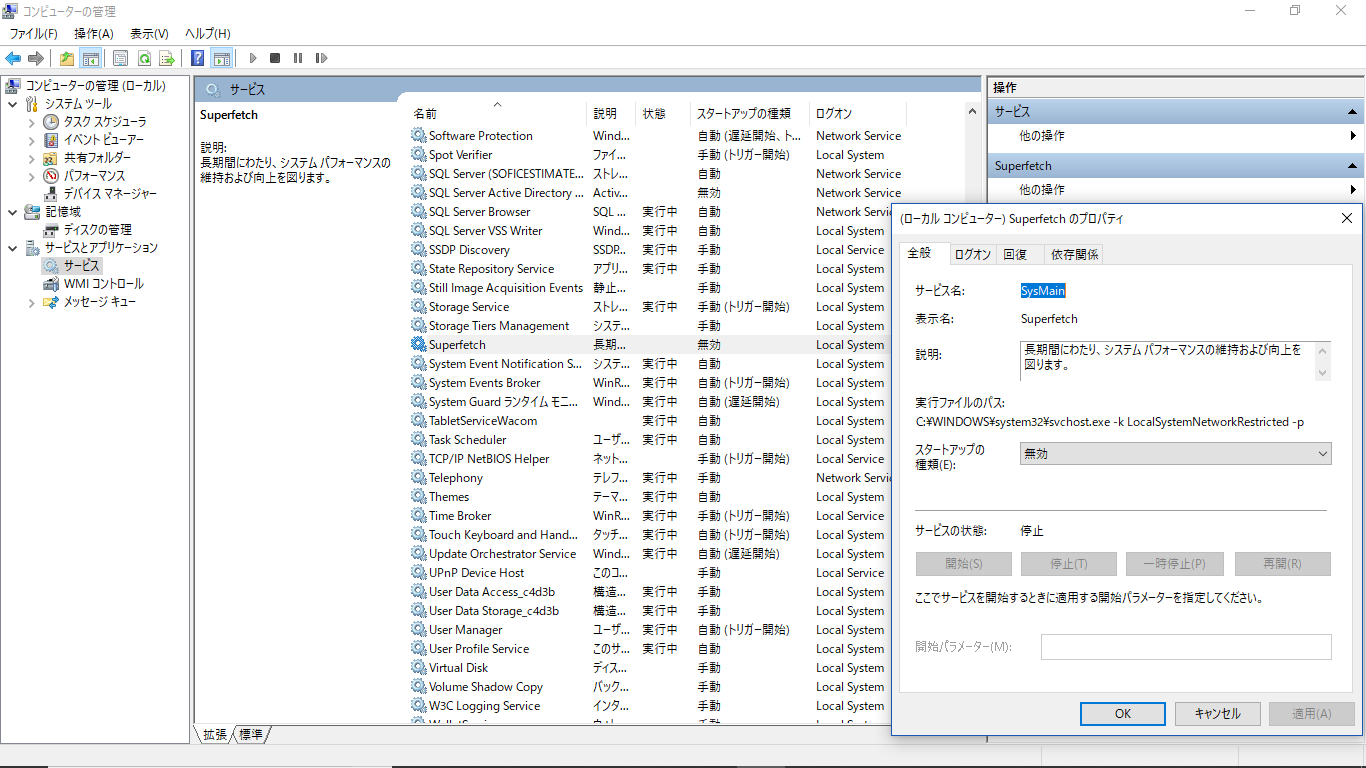Click gear icon of Task Scheduler service

pyautogui.click(x=418, y=439)
